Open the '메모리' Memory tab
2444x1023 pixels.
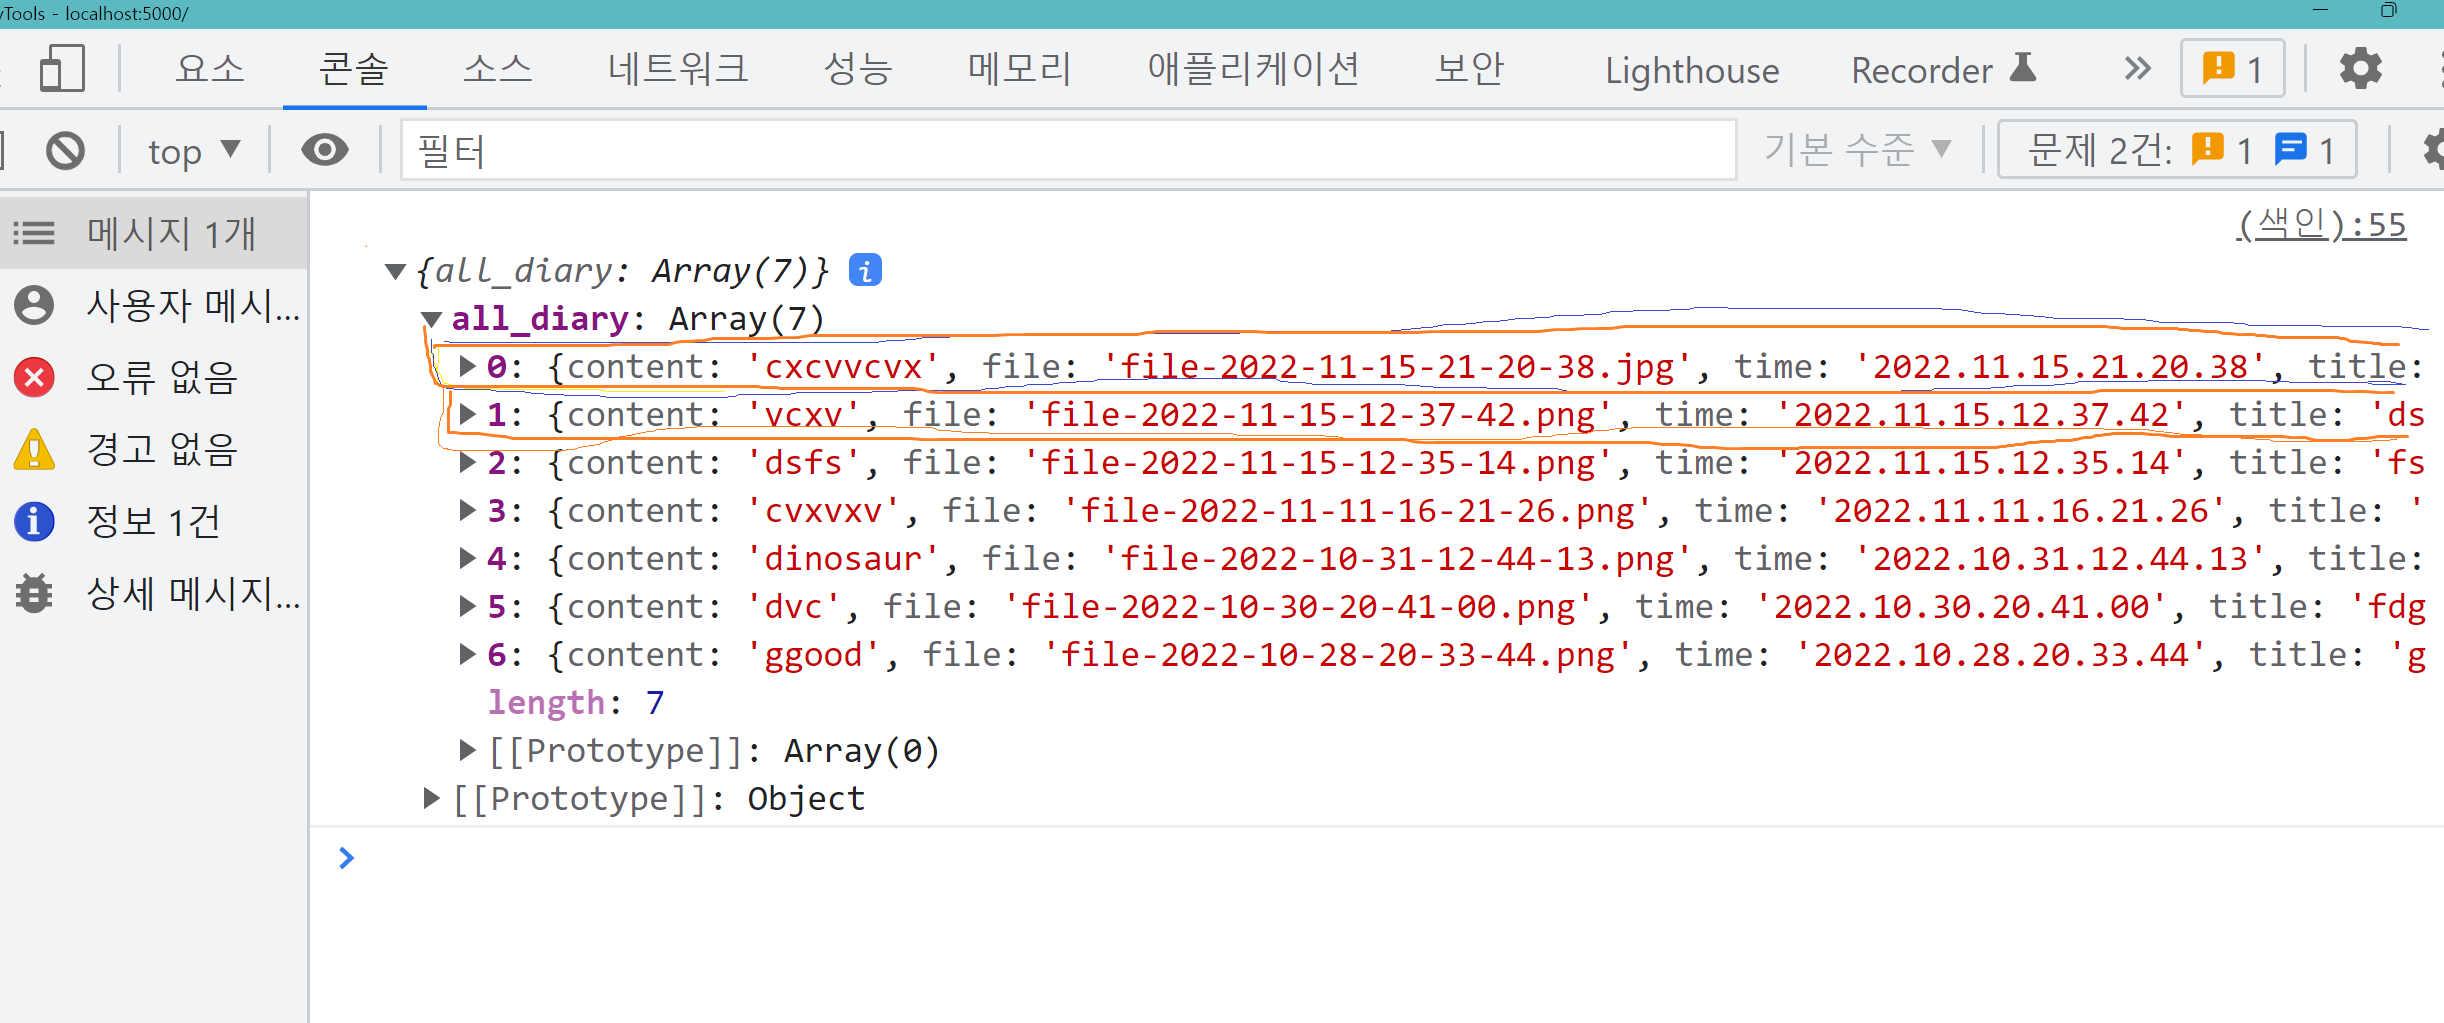click(x=1020, y=69)
